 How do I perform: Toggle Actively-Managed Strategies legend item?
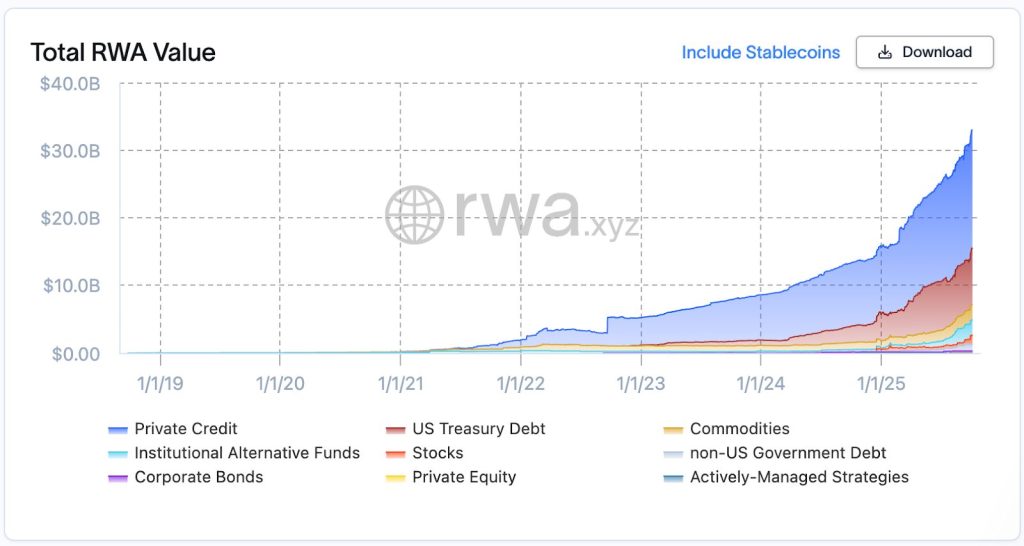point(786,477)
